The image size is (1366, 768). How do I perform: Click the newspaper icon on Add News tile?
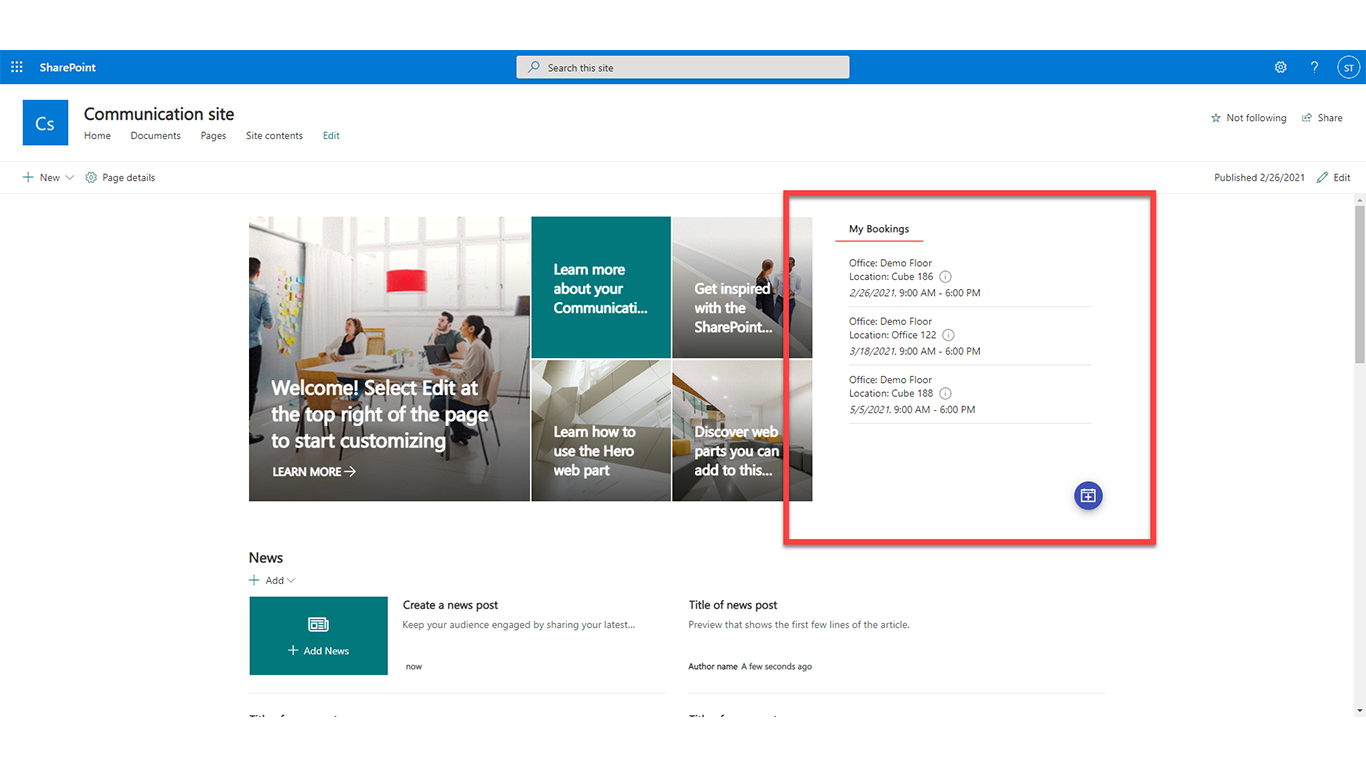click(318, 624)
